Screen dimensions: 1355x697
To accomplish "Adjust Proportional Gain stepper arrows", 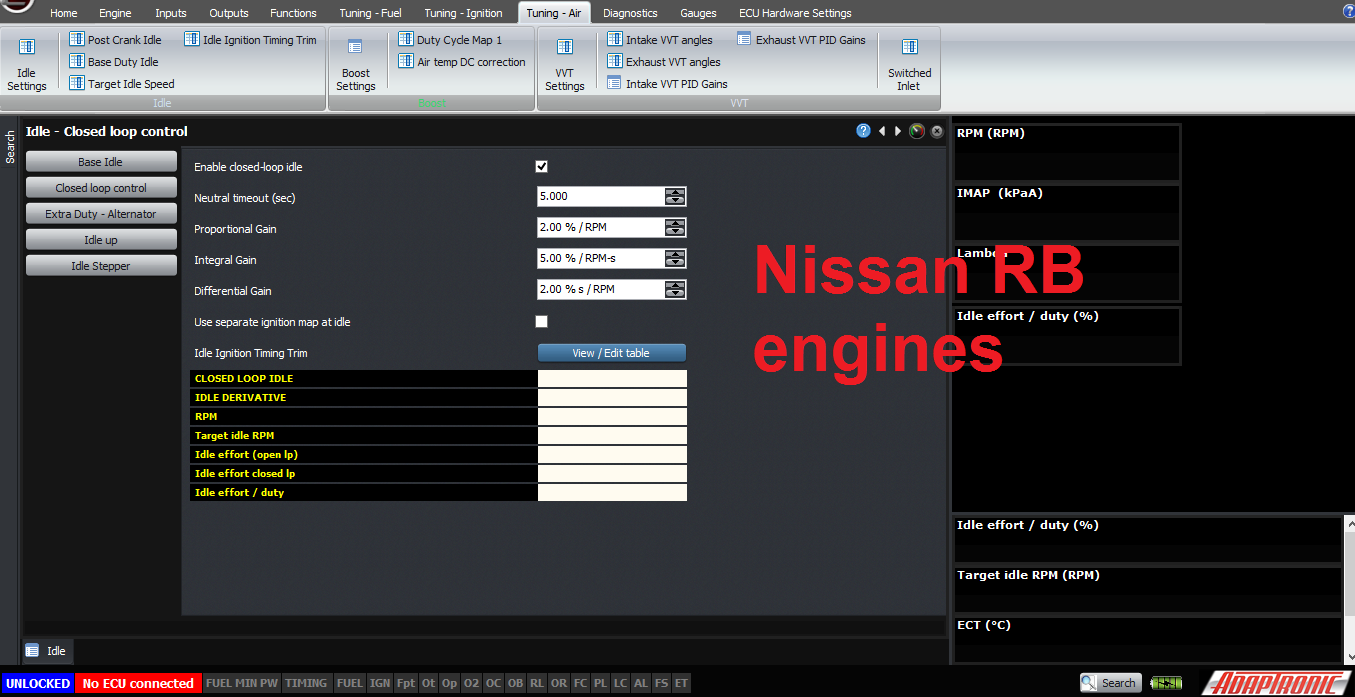I will tap(676, 228).
